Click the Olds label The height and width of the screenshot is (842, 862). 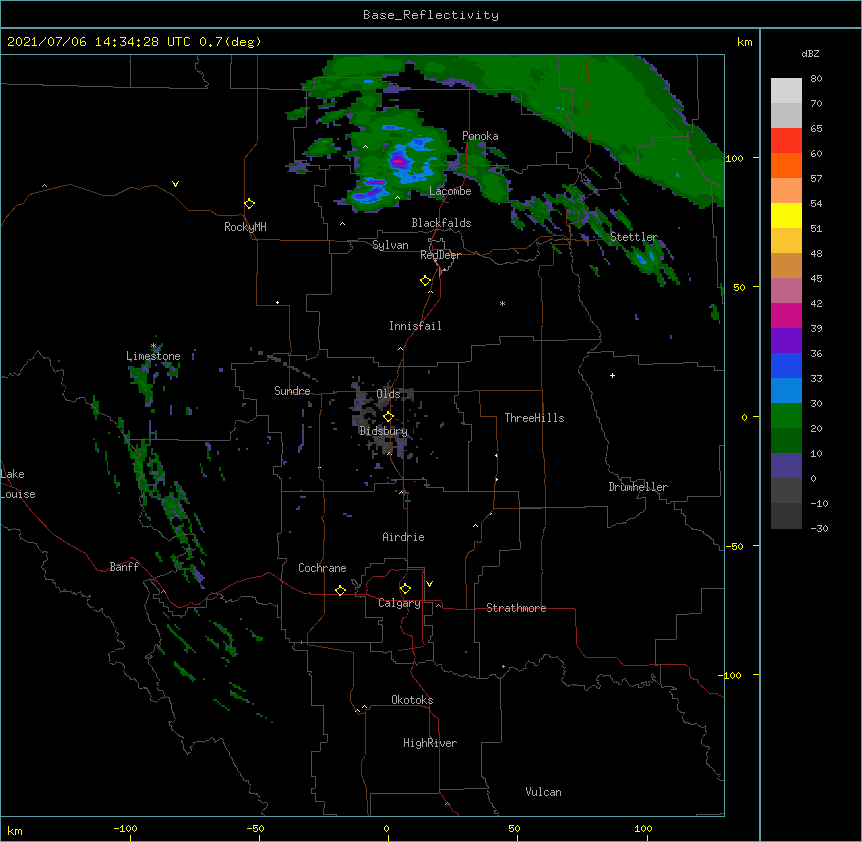pyautogui.click(x=388, y=394)
